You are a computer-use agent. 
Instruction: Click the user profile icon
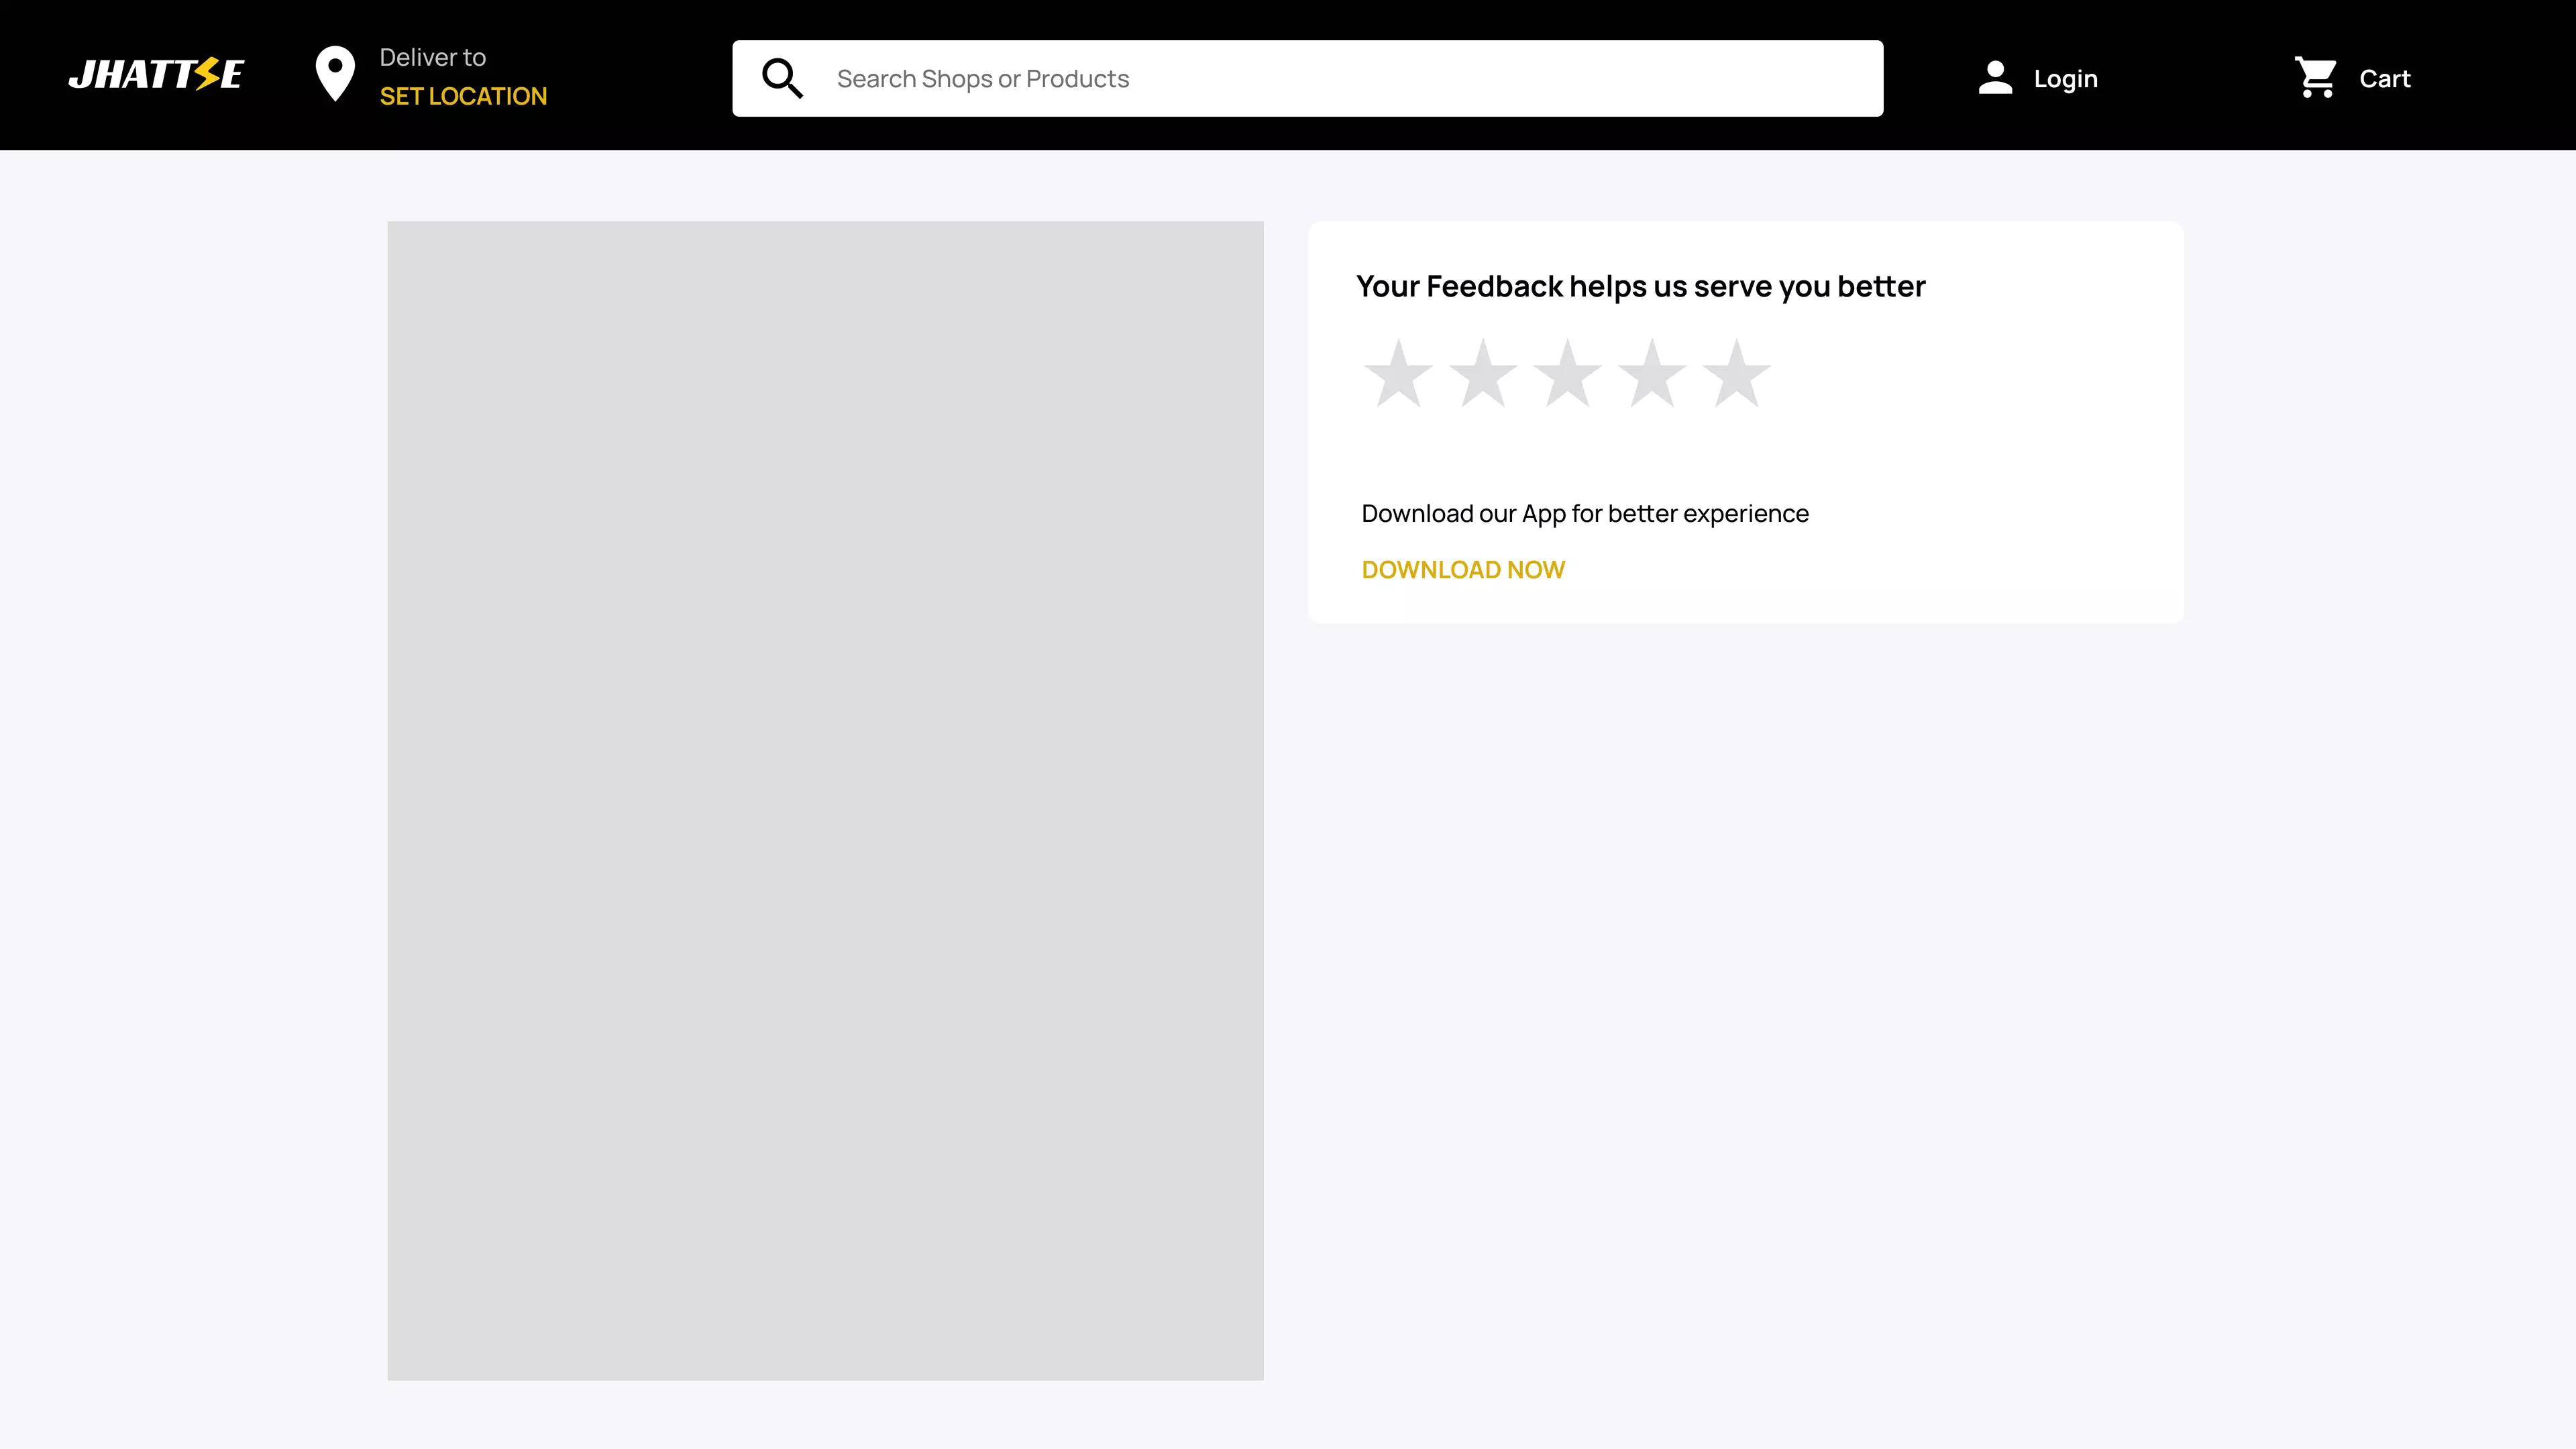[1995, 78]
